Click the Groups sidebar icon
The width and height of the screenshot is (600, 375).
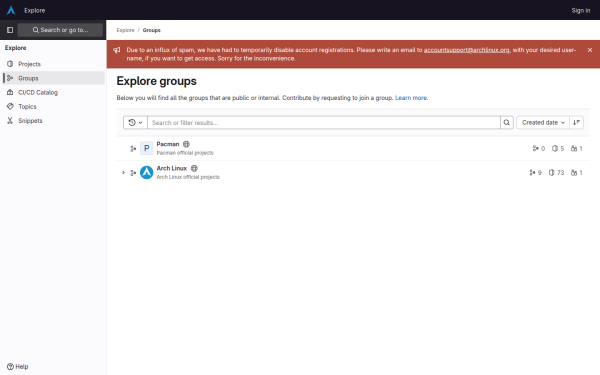click(x=10, y=78)
